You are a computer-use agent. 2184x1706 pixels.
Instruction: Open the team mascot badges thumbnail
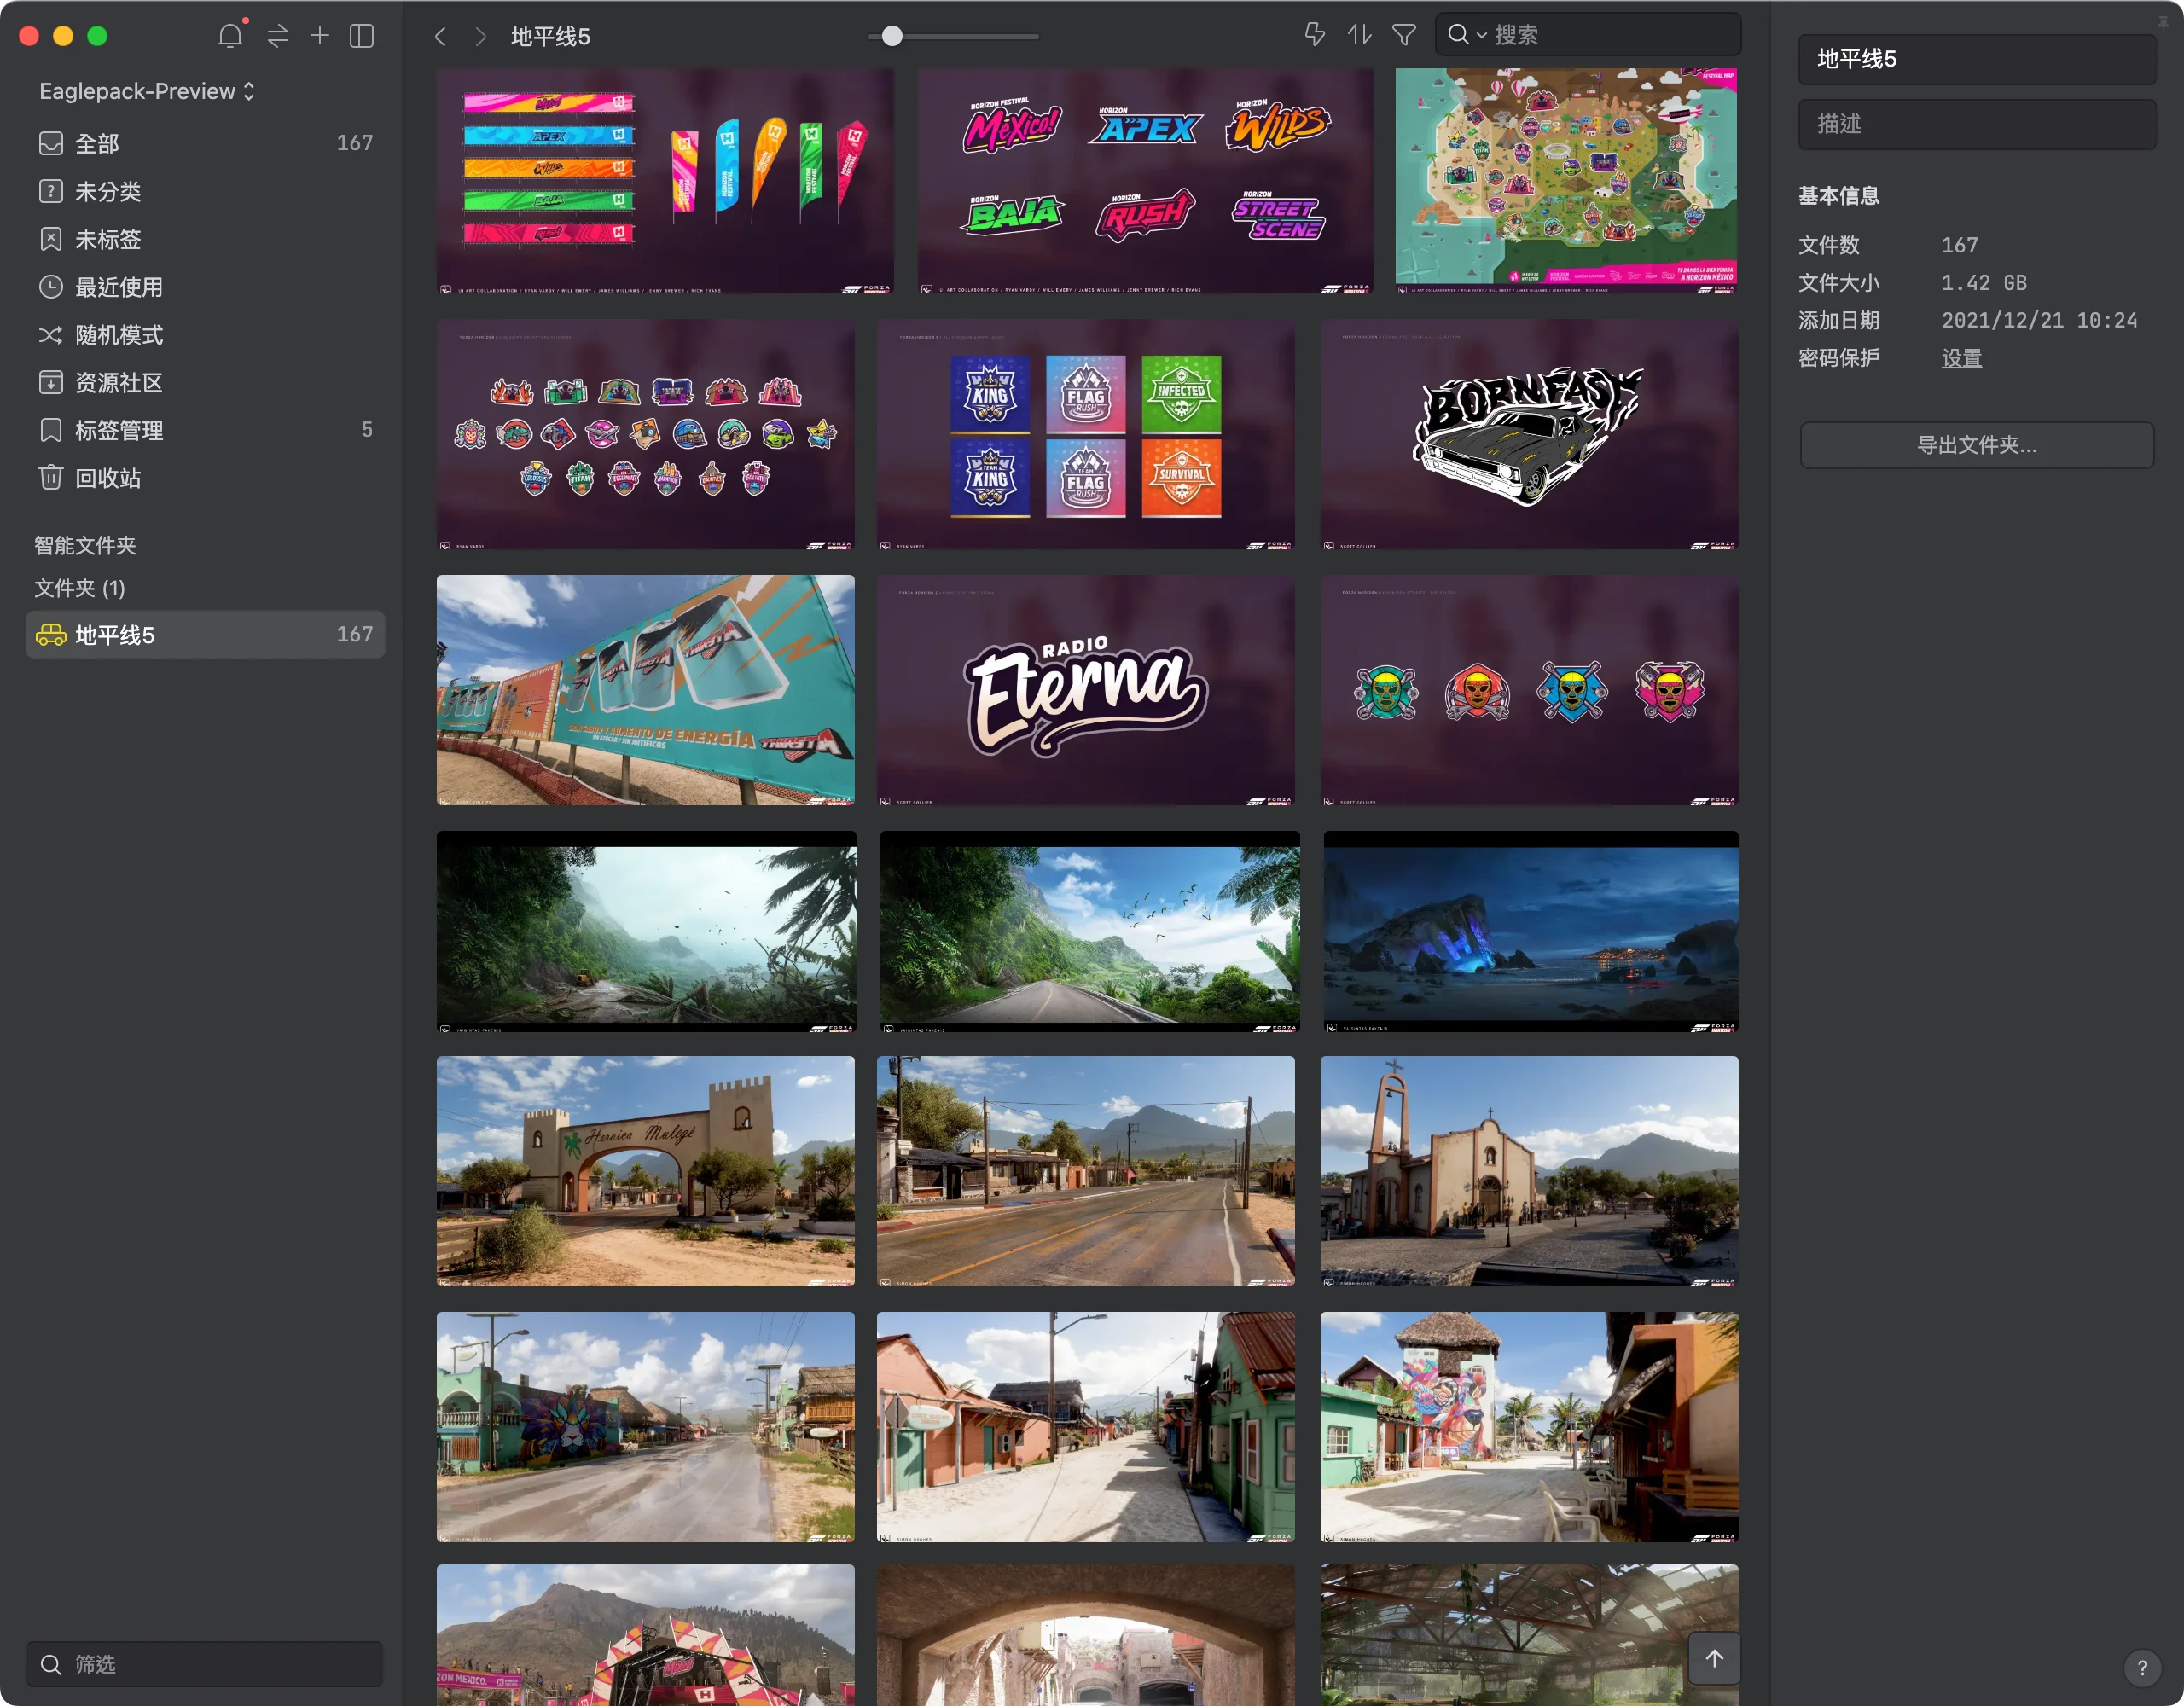(646, 435)
